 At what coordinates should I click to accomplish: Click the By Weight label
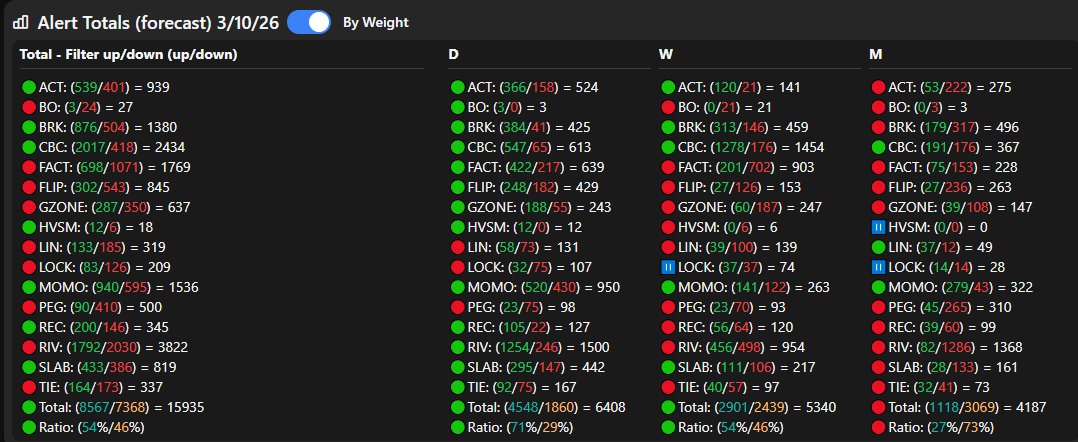(x=375, y=23)
